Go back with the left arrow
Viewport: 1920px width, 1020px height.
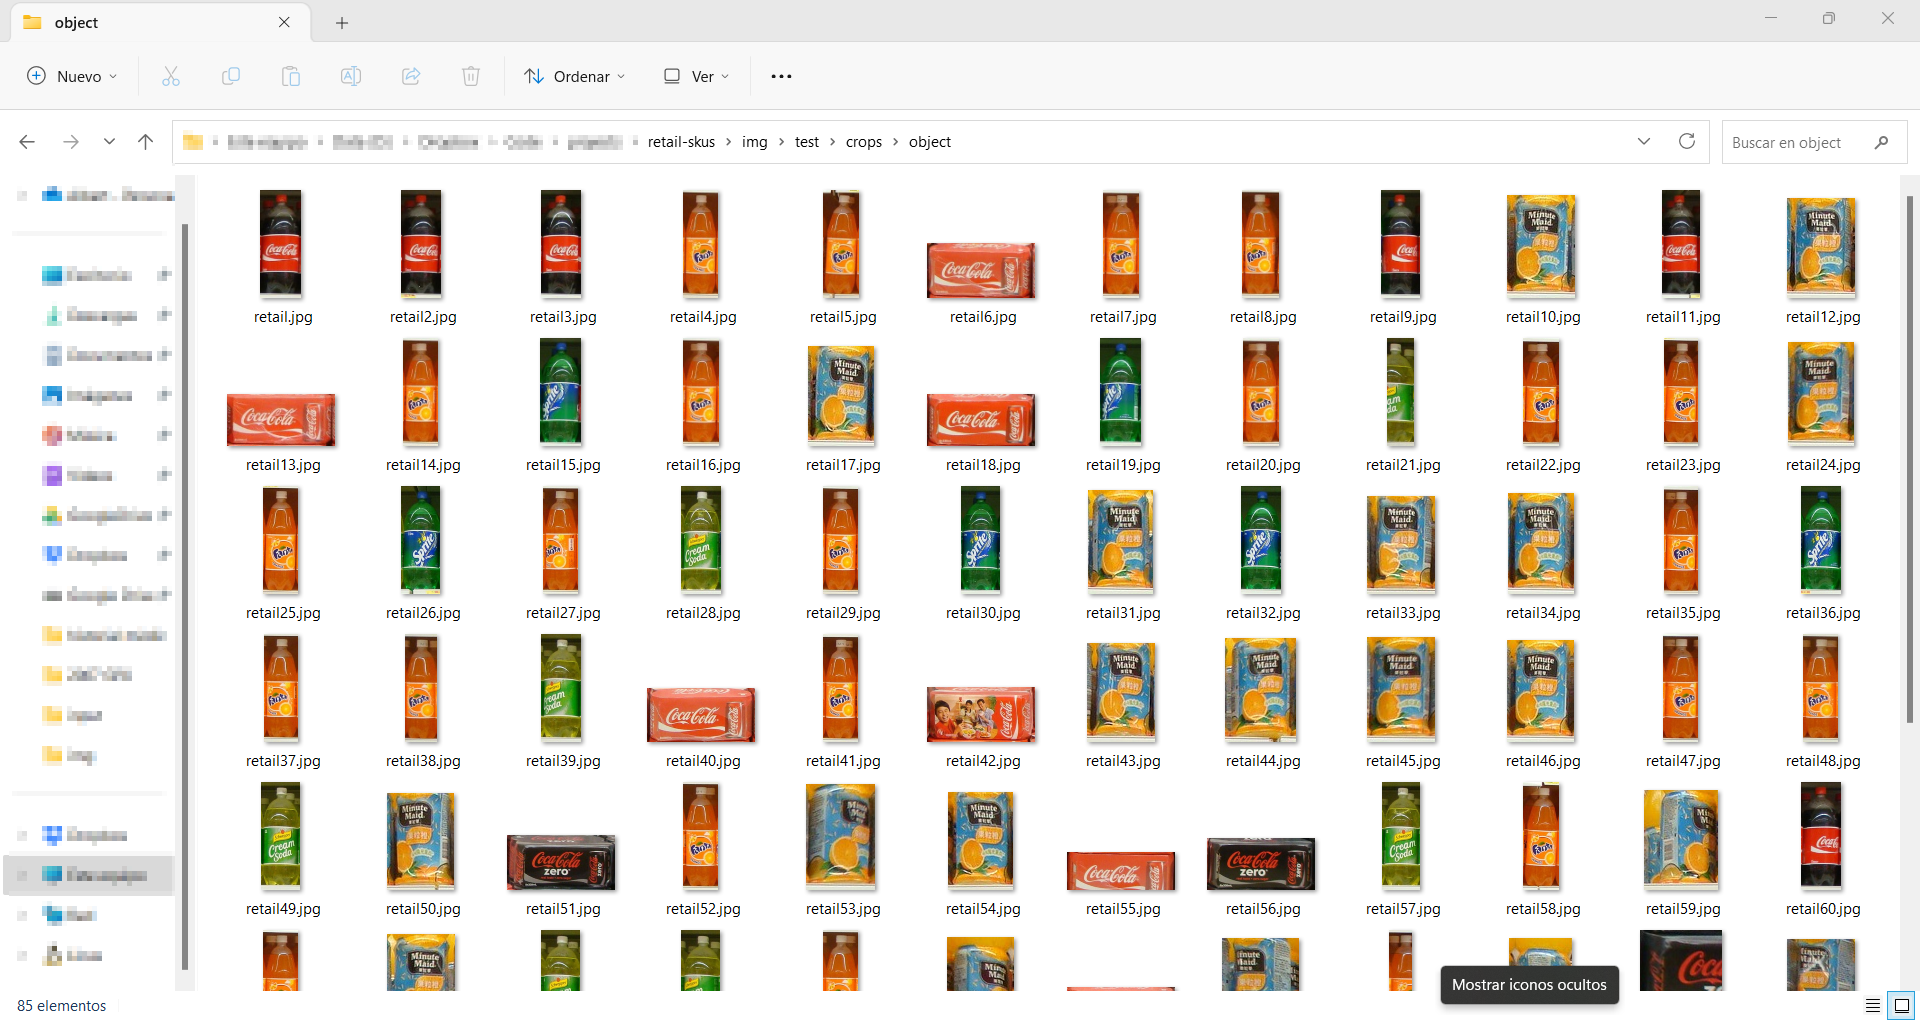click(27, 142)
